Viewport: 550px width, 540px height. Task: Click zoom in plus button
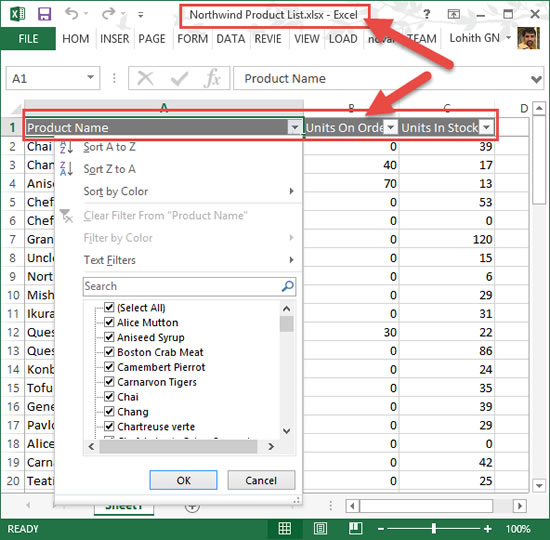(x=488, y=529)
